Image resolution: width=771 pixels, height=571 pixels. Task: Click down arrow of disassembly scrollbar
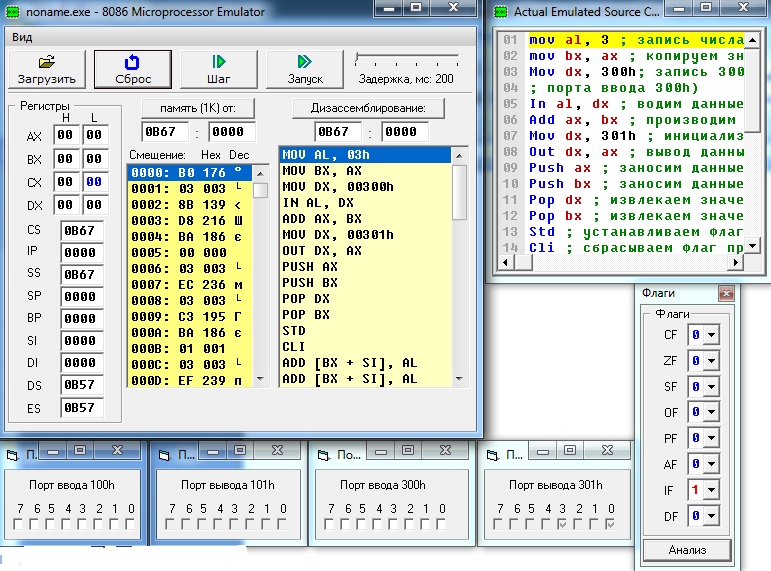click(459, 379)
